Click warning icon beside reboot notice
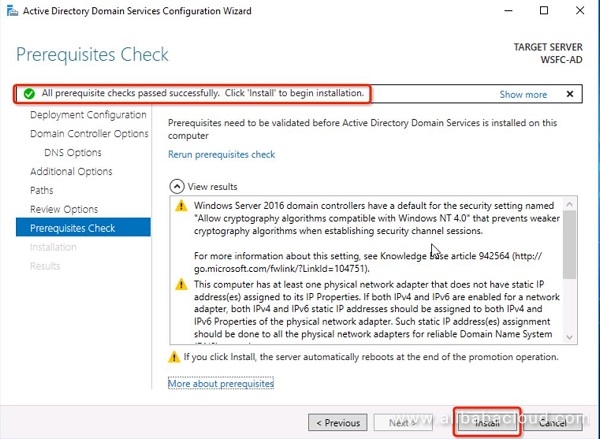This screenshot has height=439, width=600. point(174,357)
